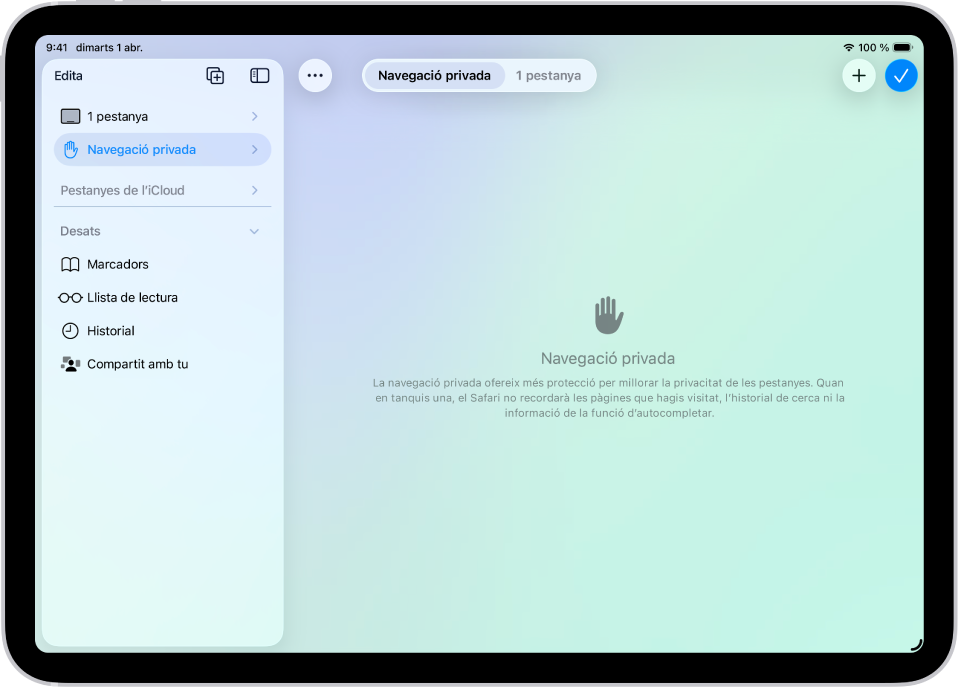Select the Navegació privada toolbar tab
Screen dimensions: 958x689
tap(434, 76)
